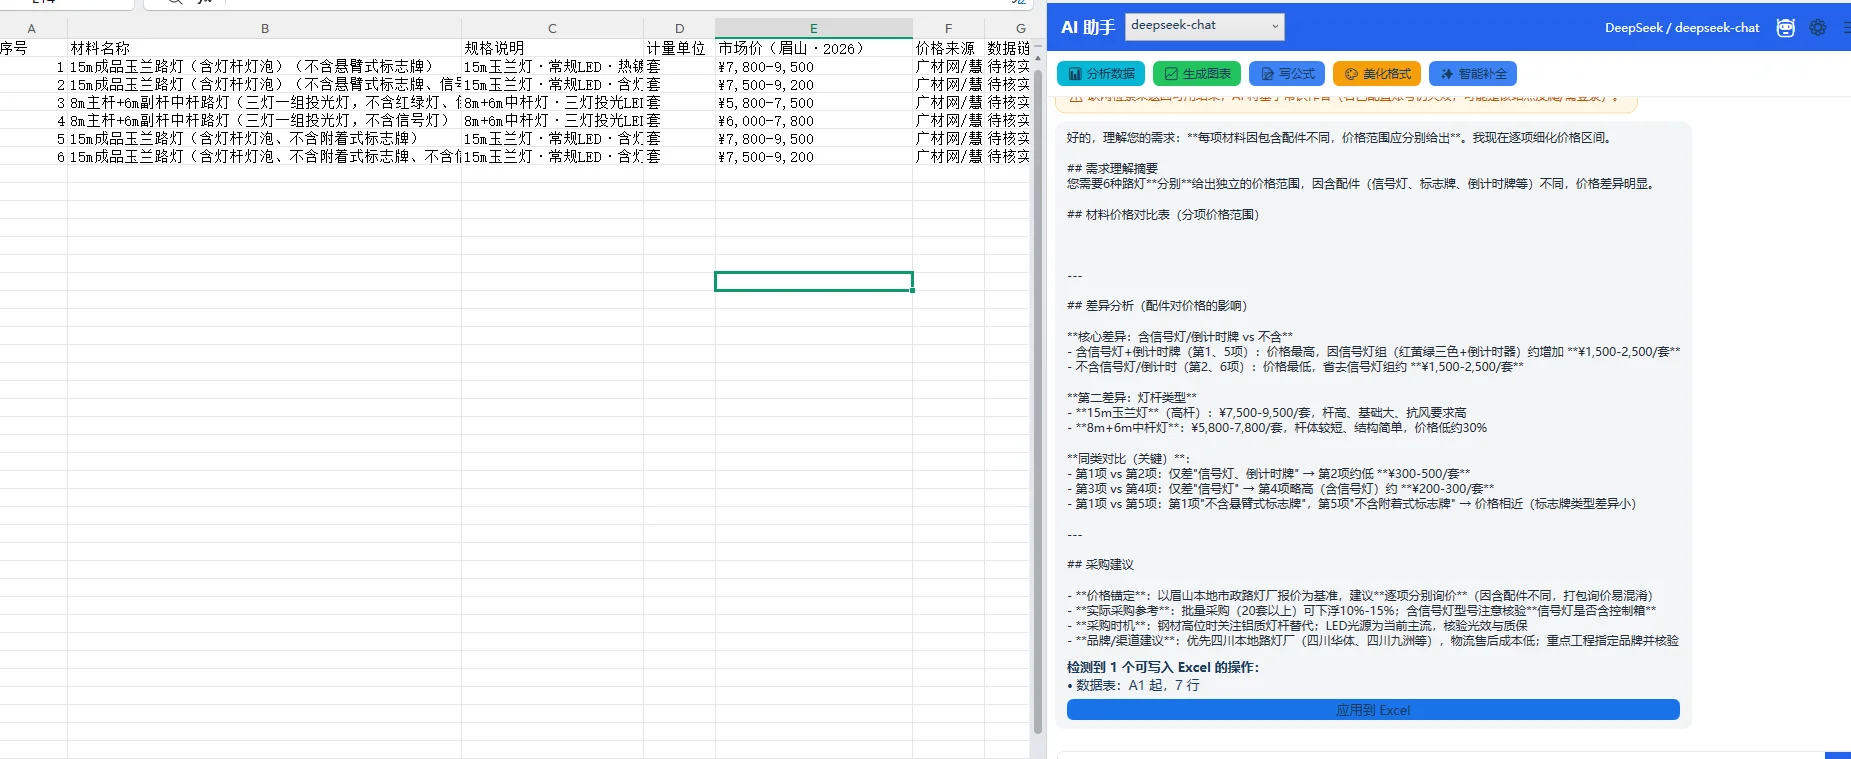Viewport: 1851px width, 759px height.
Task: Click the AI 助手 panel title
Action: click(x=1088, y=27)
